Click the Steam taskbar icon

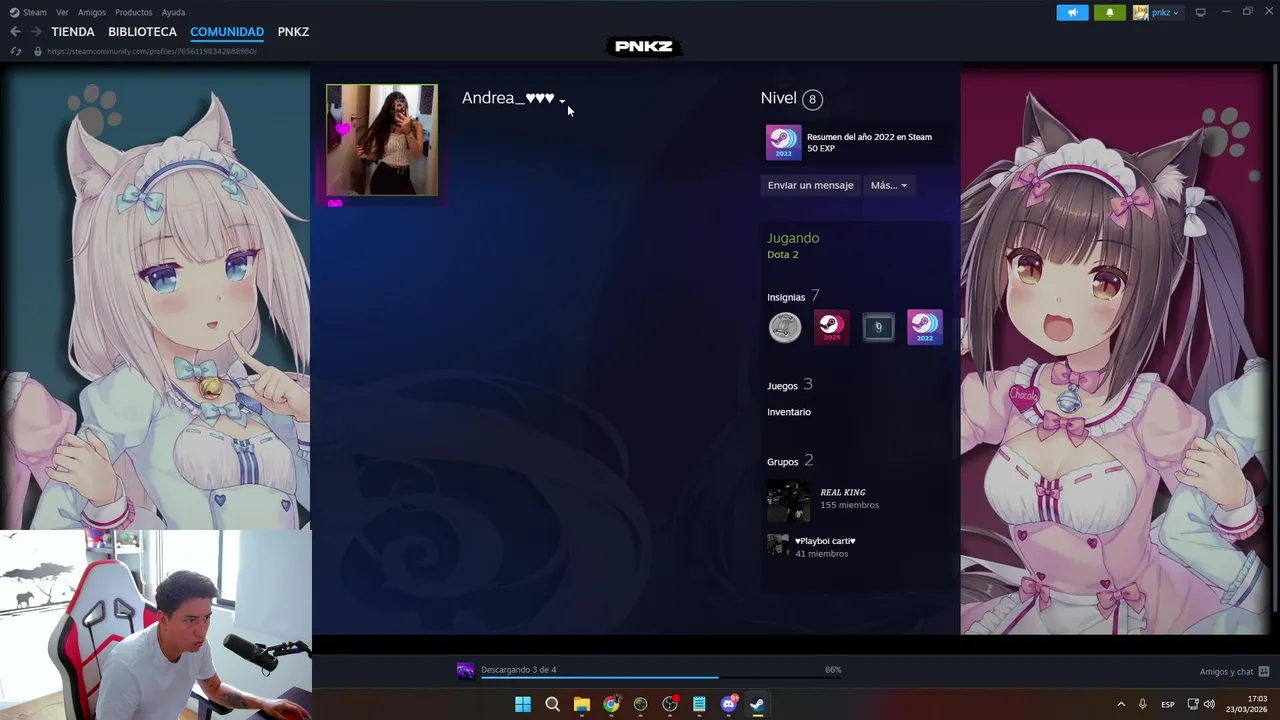click(758, 704)
